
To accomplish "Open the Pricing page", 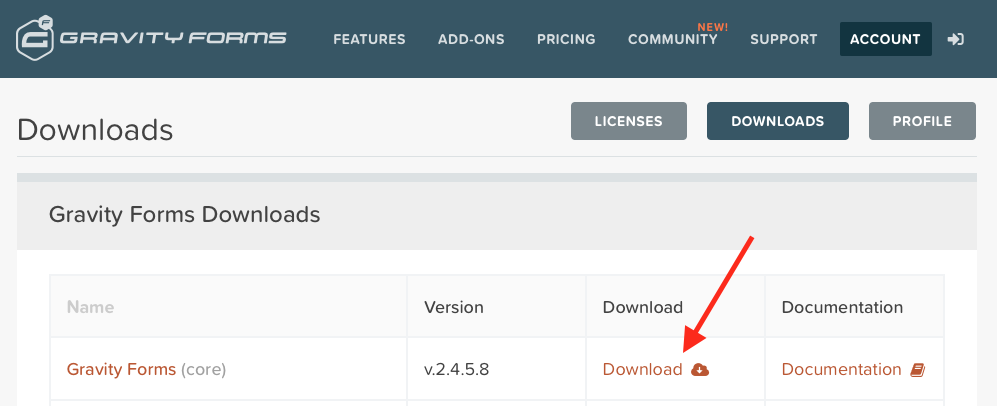I will [x=566, y=40].
